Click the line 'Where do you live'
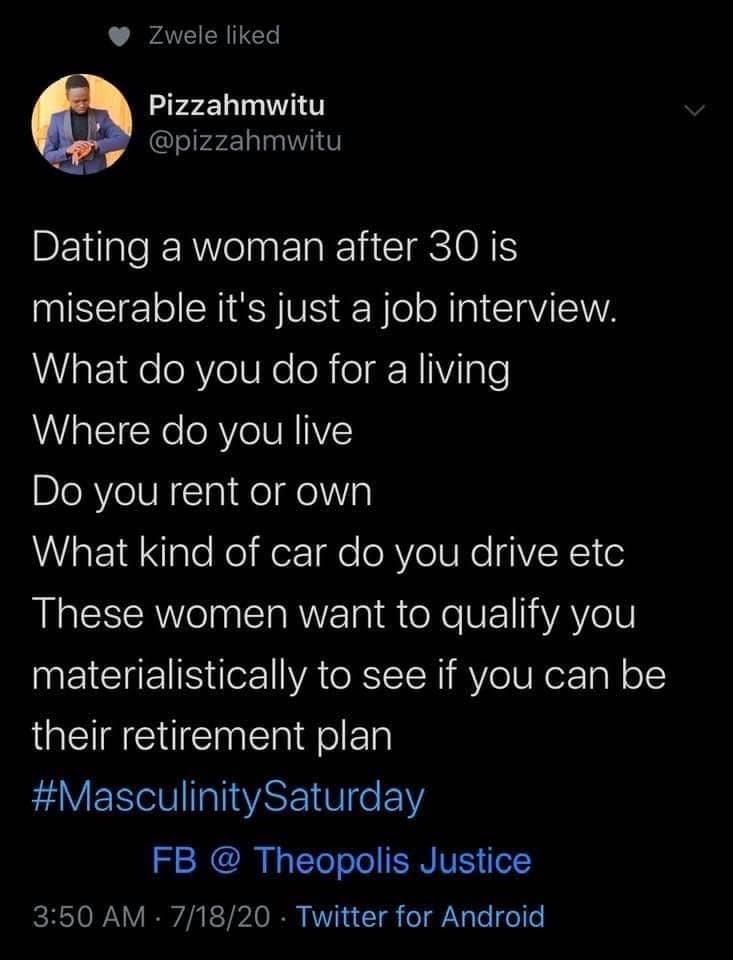 coord(192,430)
